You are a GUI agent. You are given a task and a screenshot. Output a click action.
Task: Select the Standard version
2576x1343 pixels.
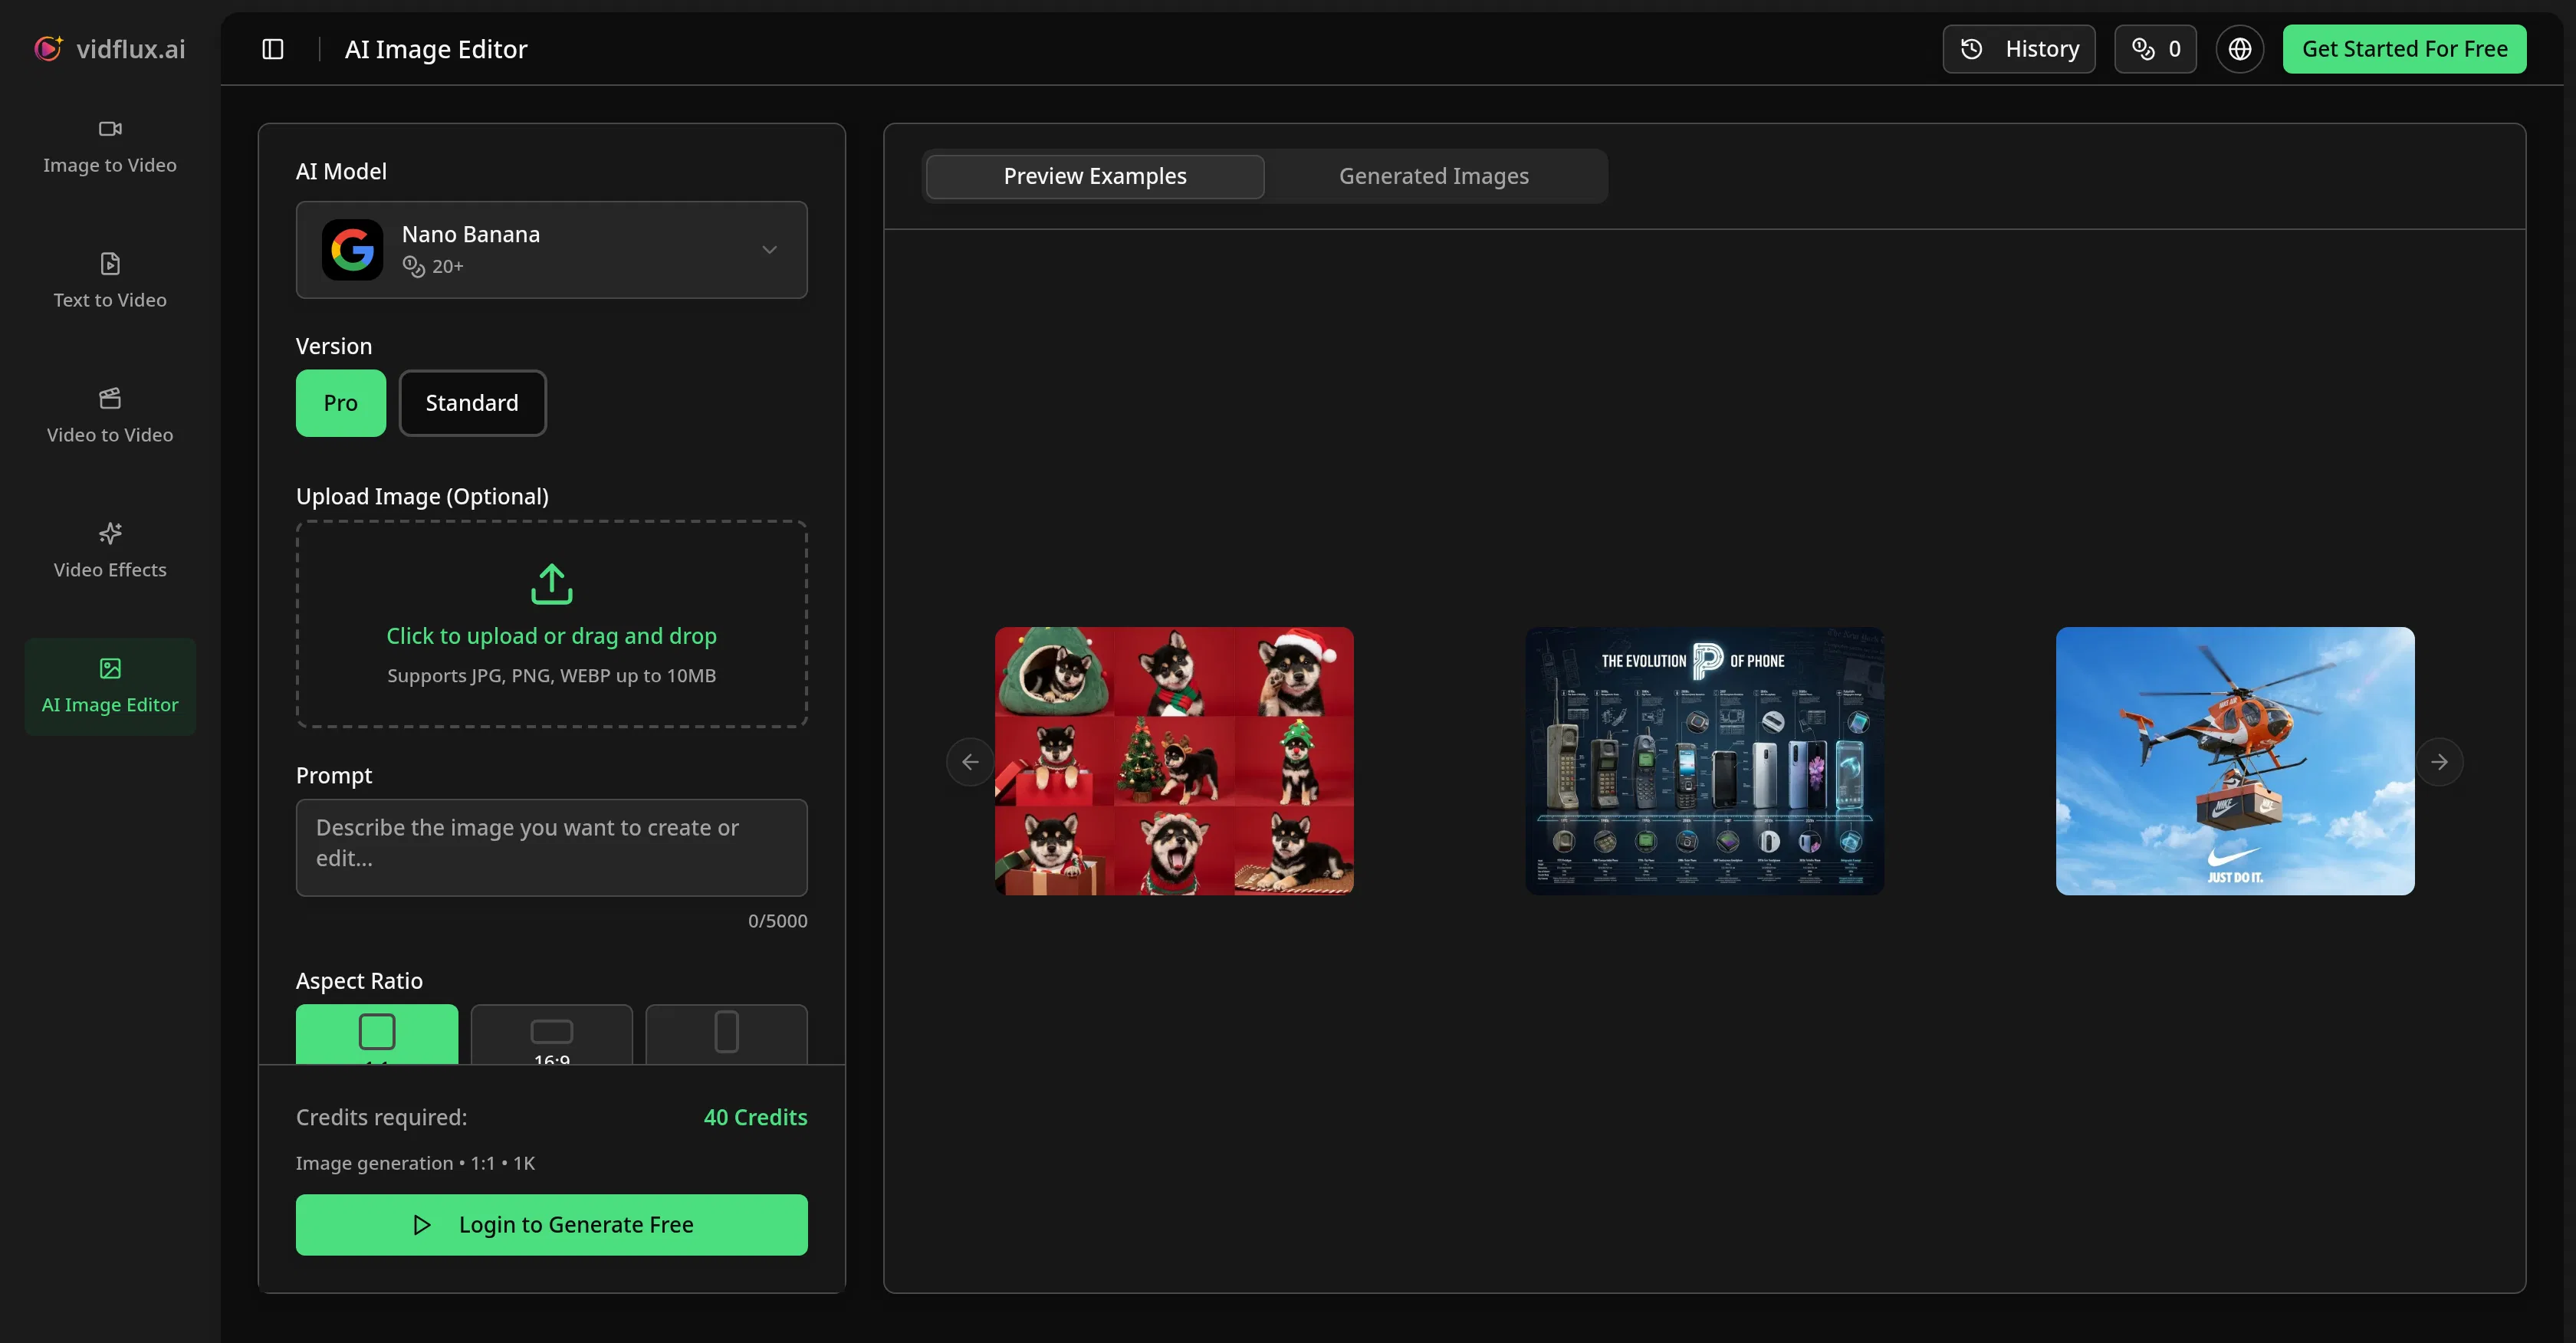472,403
